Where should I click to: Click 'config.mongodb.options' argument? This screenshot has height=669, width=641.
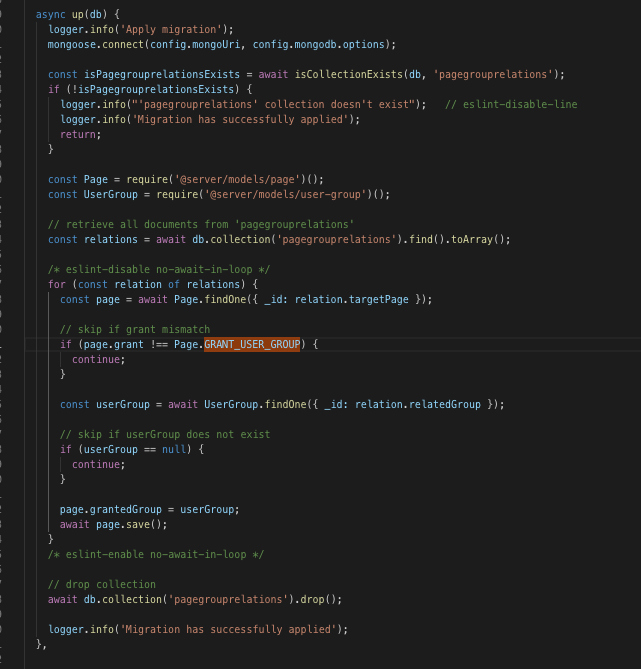318,45
